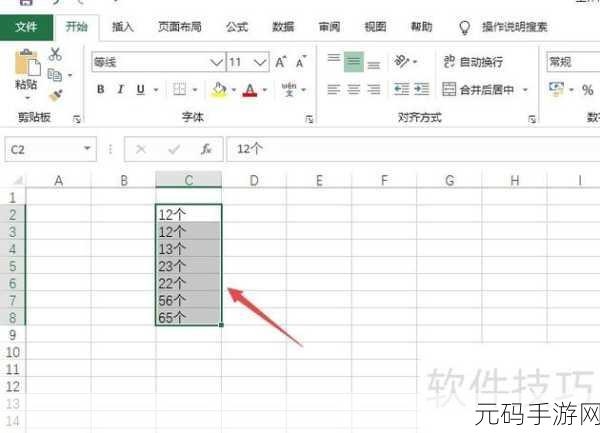
Task: Click the confirm checkmark in formula bar
Action: point(174,149)
